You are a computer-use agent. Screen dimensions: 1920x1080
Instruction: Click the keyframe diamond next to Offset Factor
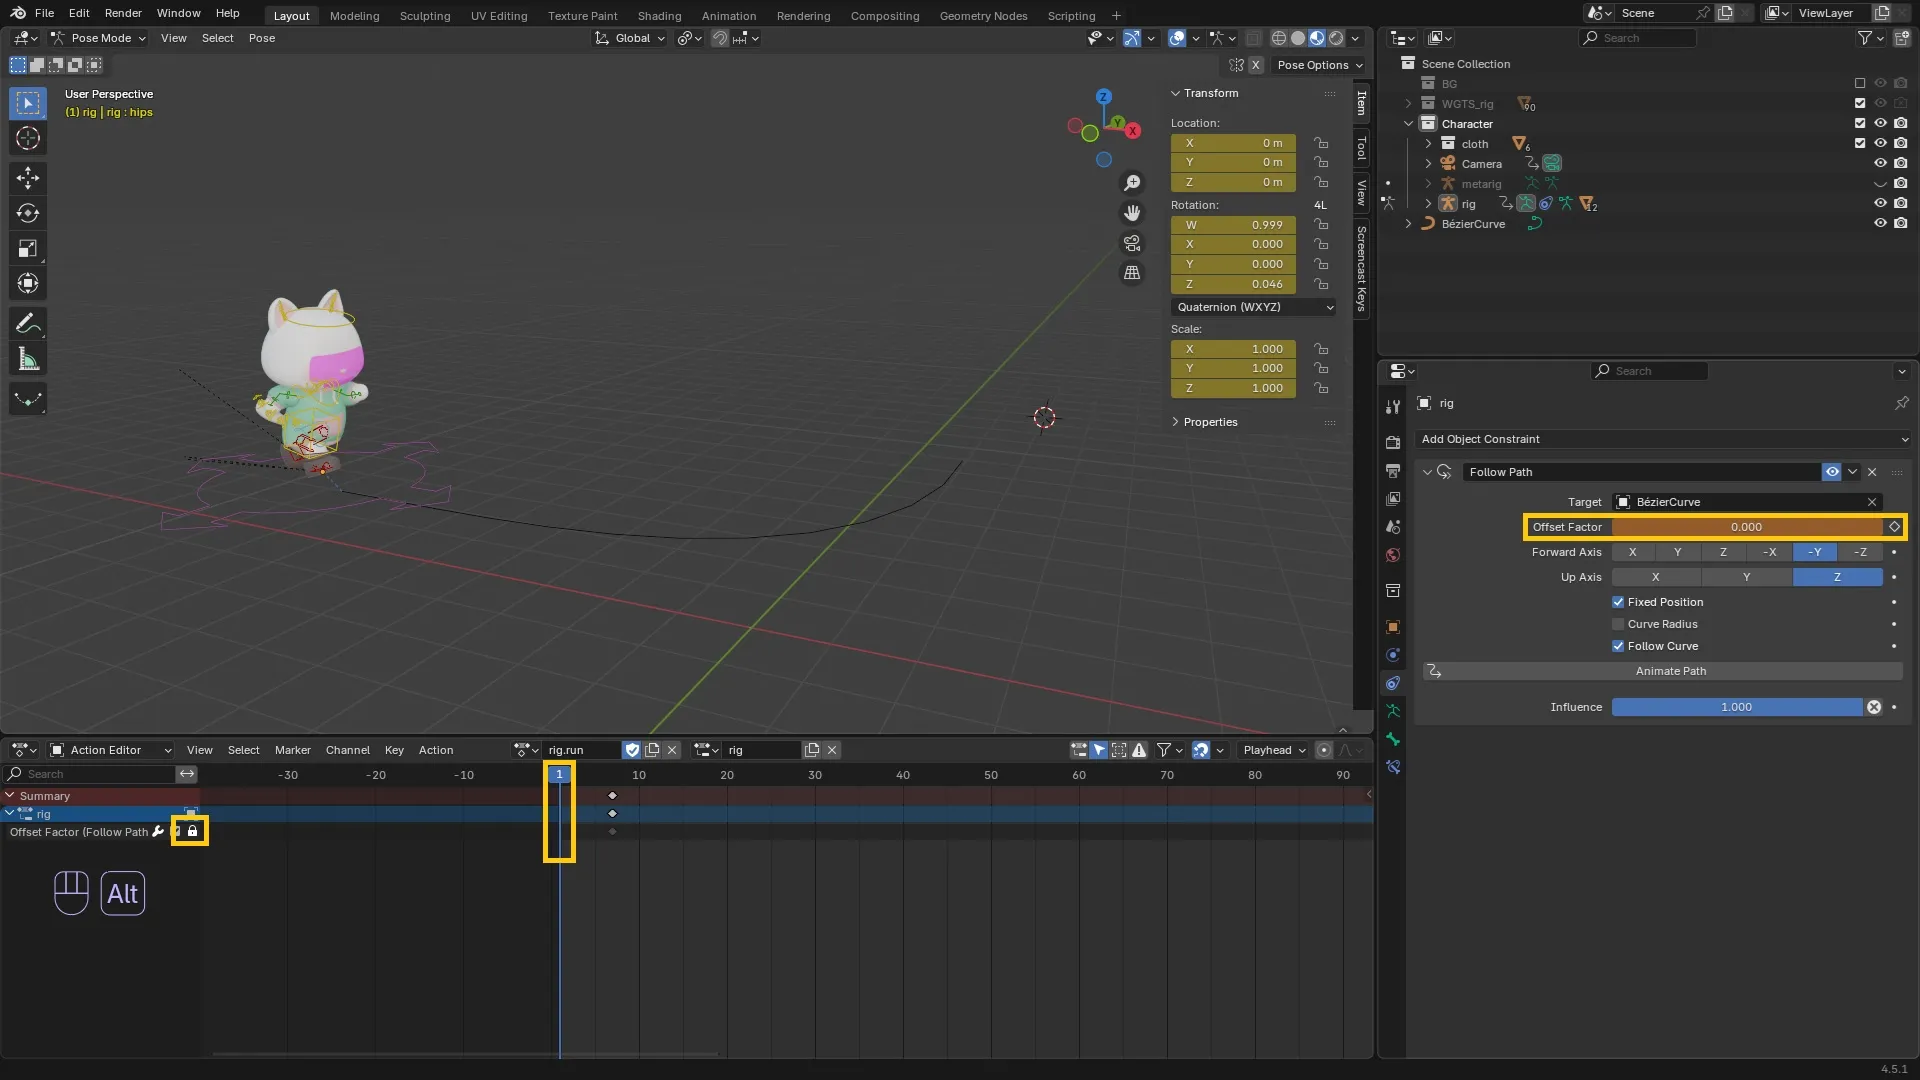1894,527
